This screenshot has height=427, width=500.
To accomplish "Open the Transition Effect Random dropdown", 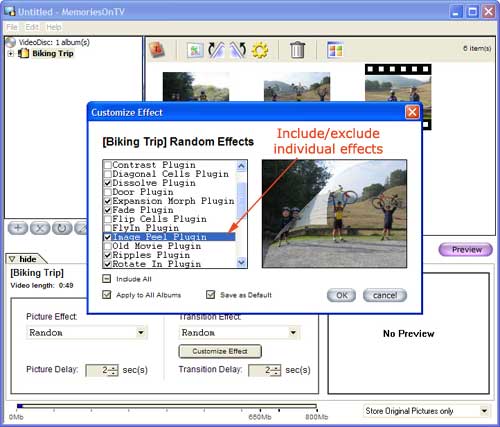I will click(x=293, y=332).
